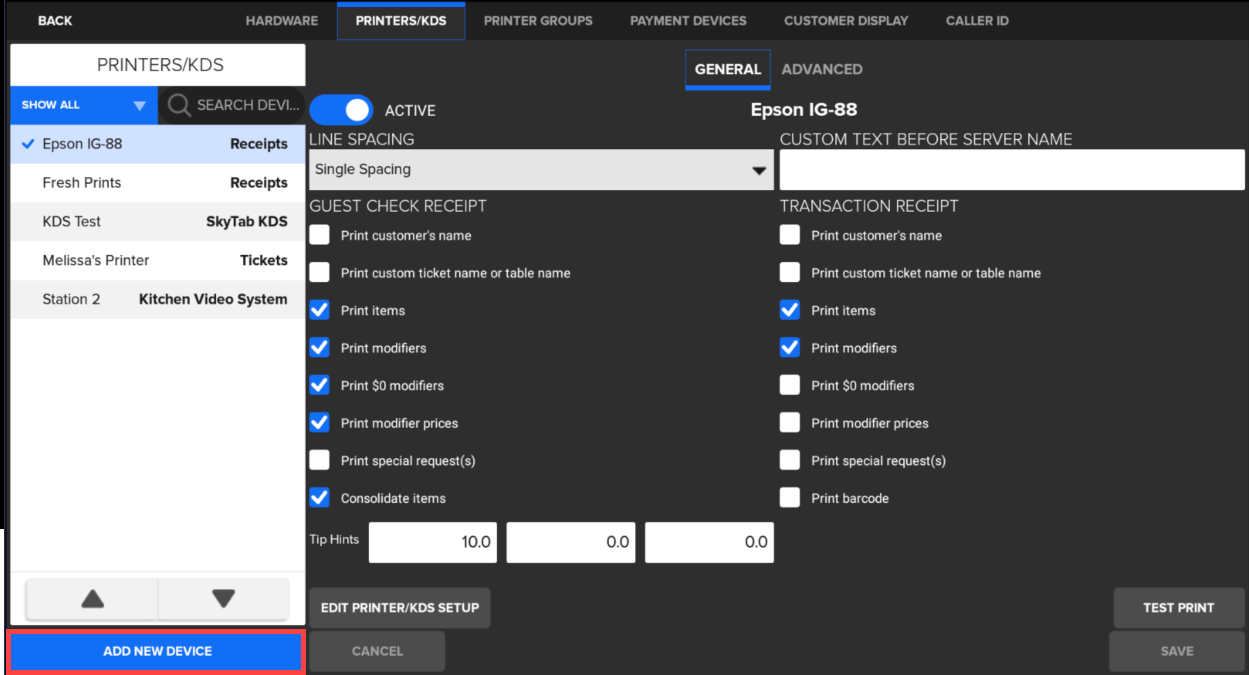Switch to the Advanced tab
Image resolution: width=1249 pixels, height=675 pixels.
pos(821,69)
